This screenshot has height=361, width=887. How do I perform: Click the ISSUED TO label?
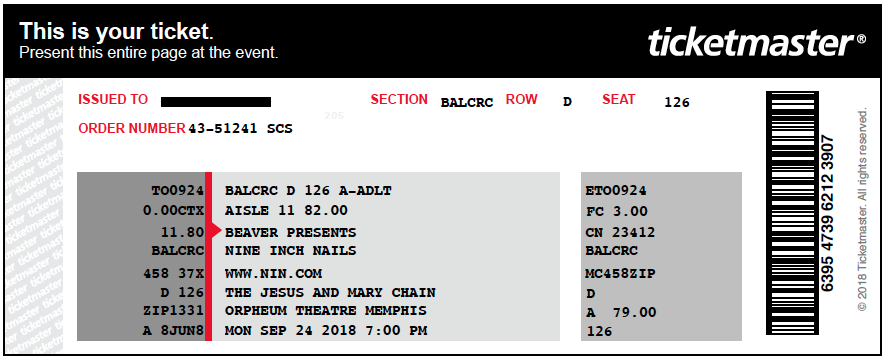pos(113,100)
